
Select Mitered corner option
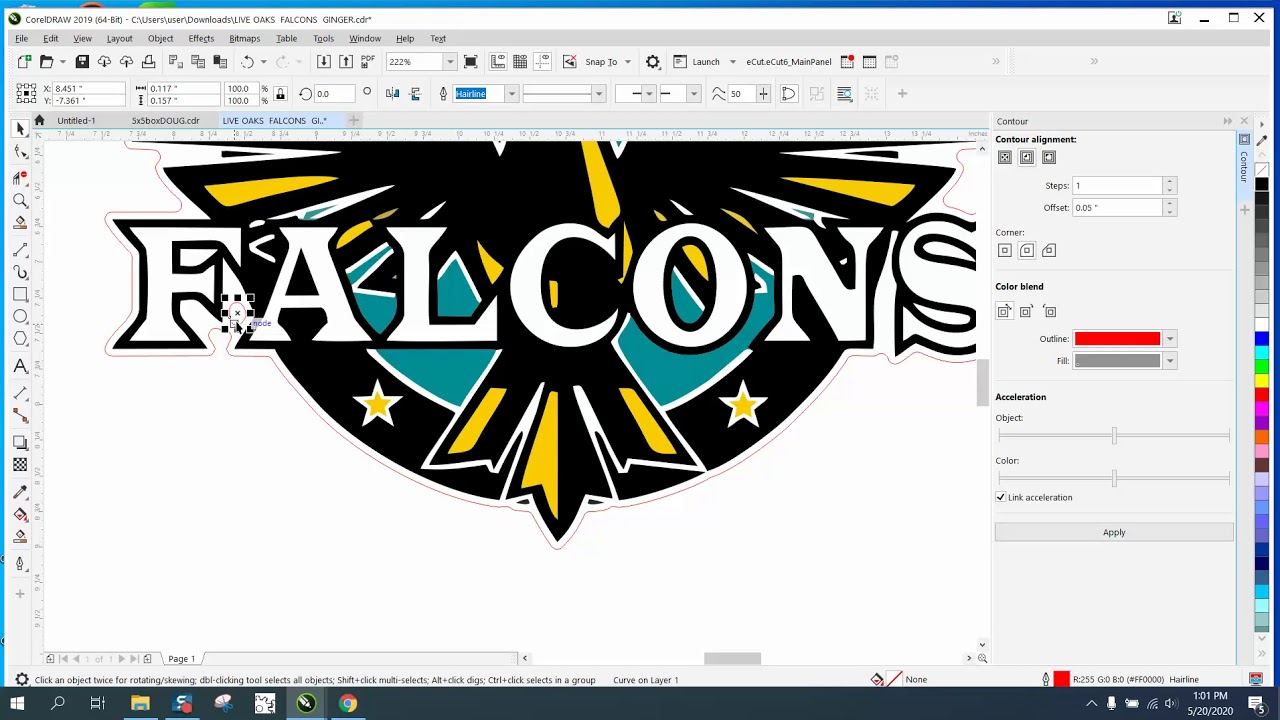point(1005,250)
